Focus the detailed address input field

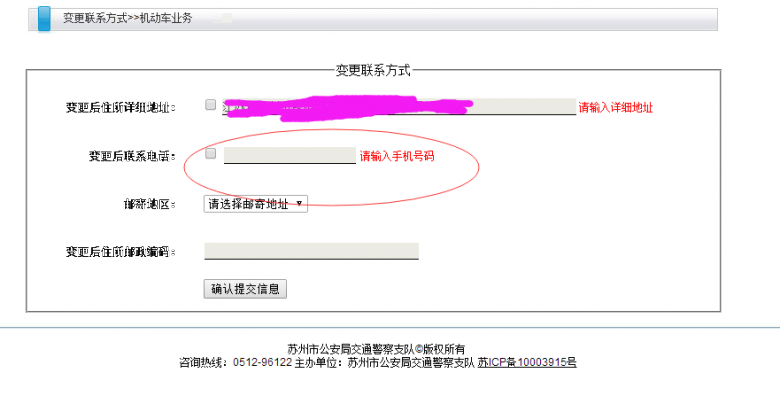399,106
